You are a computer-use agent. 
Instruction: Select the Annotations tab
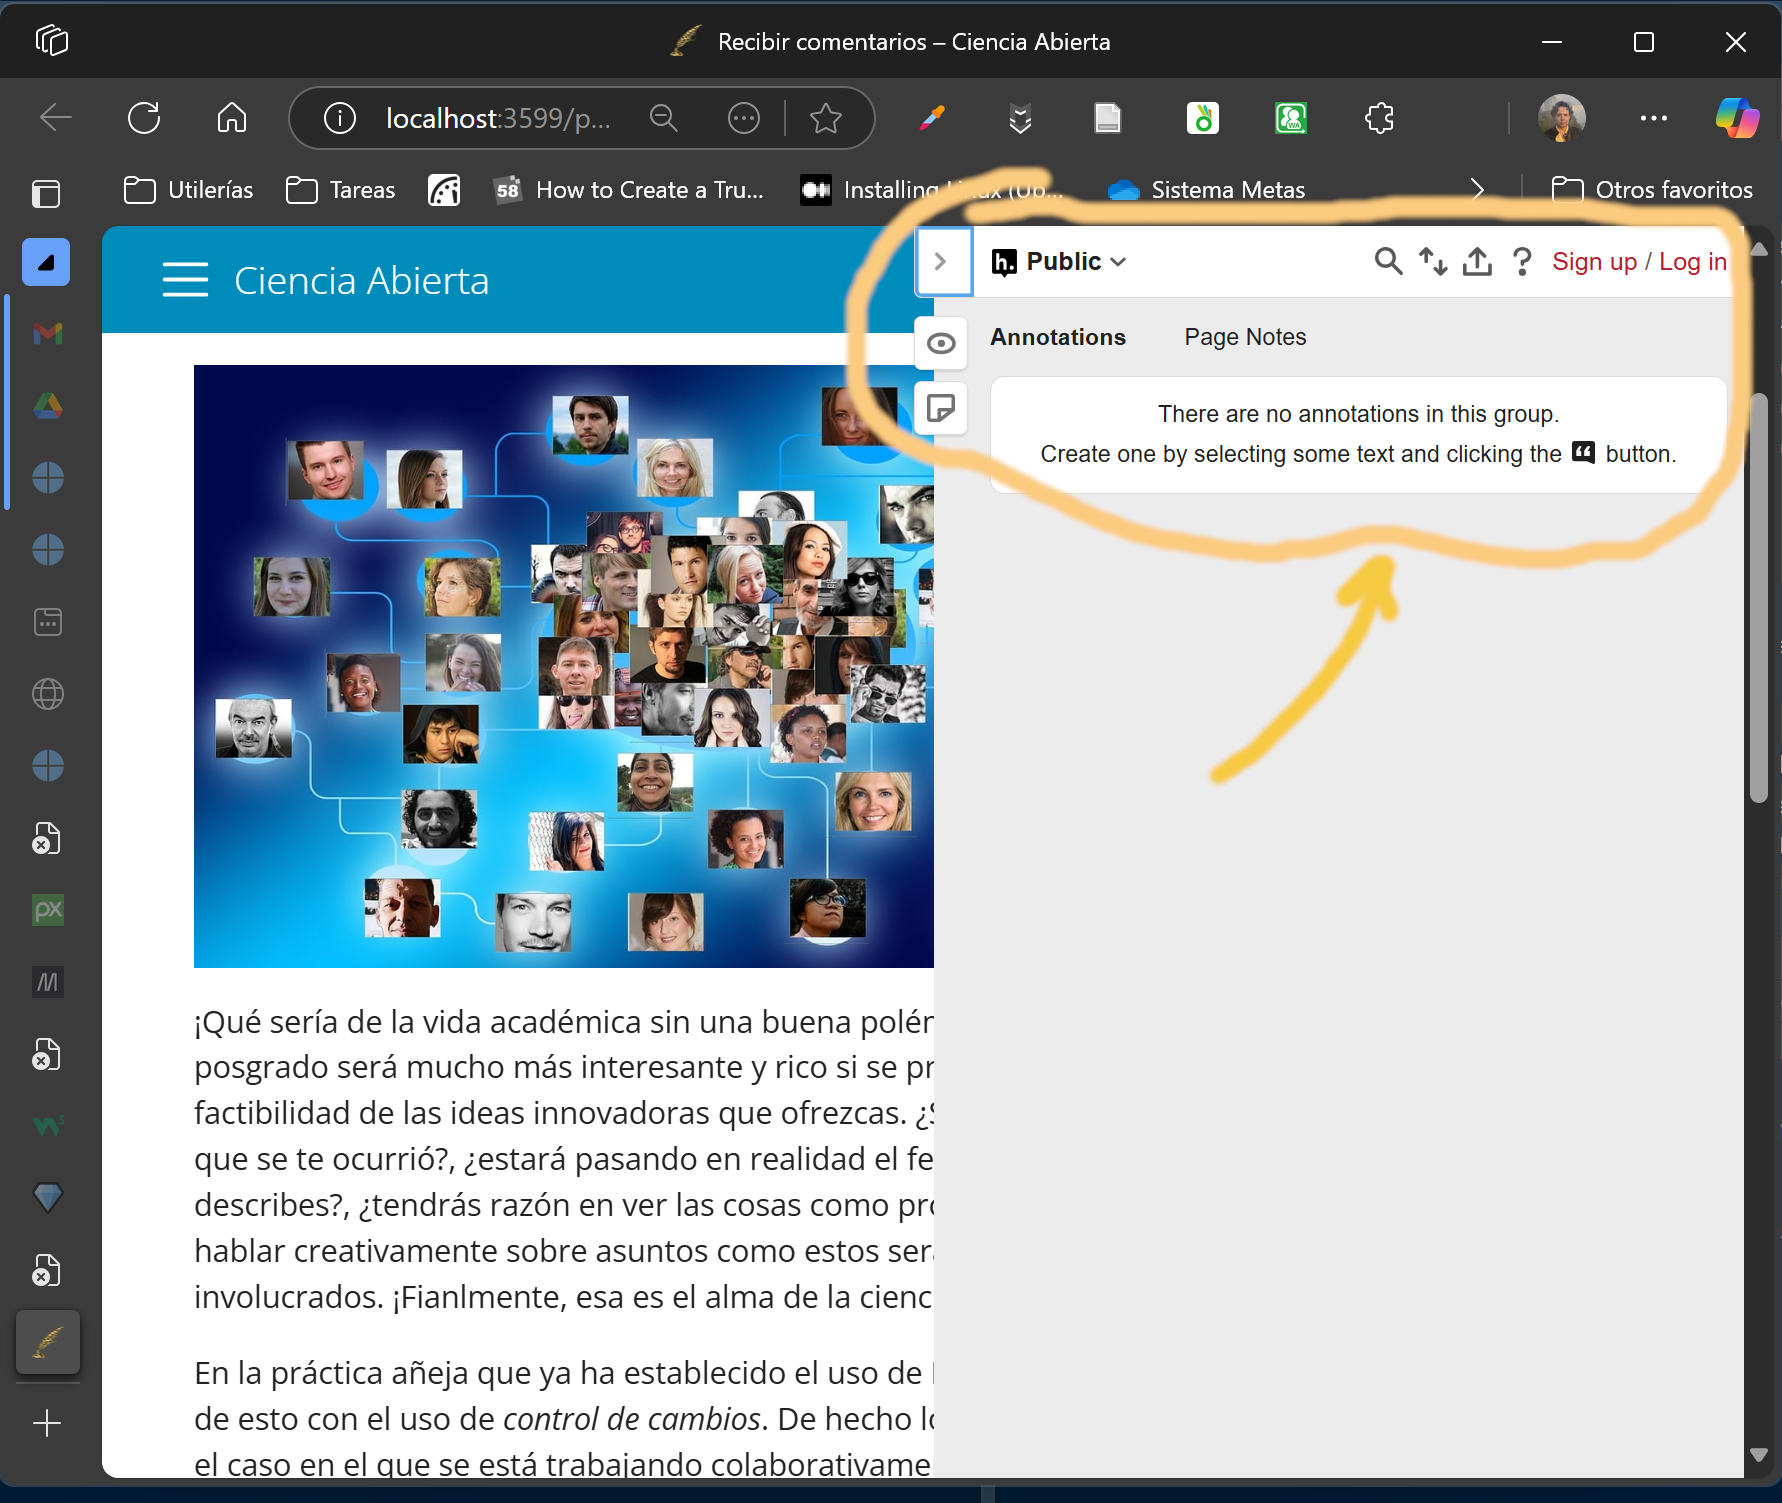(x=1057, y=337)
